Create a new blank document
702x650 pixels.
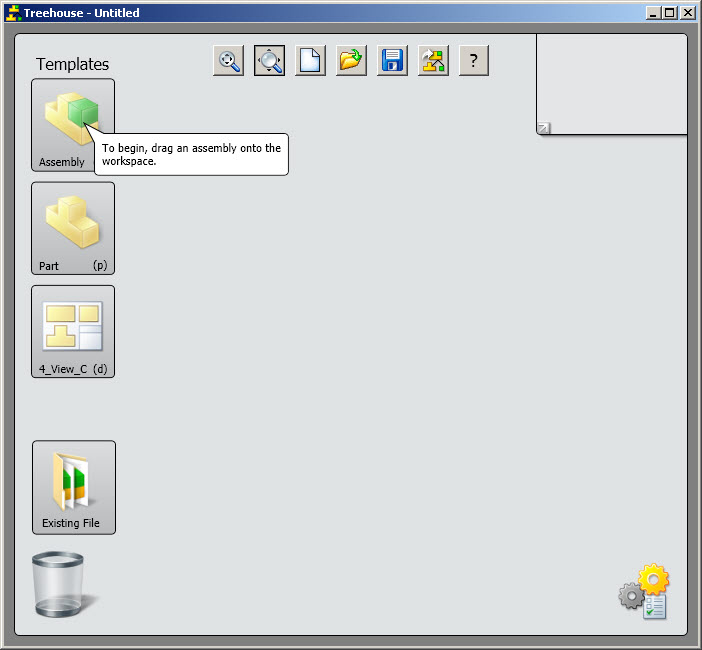click(310, 60)
